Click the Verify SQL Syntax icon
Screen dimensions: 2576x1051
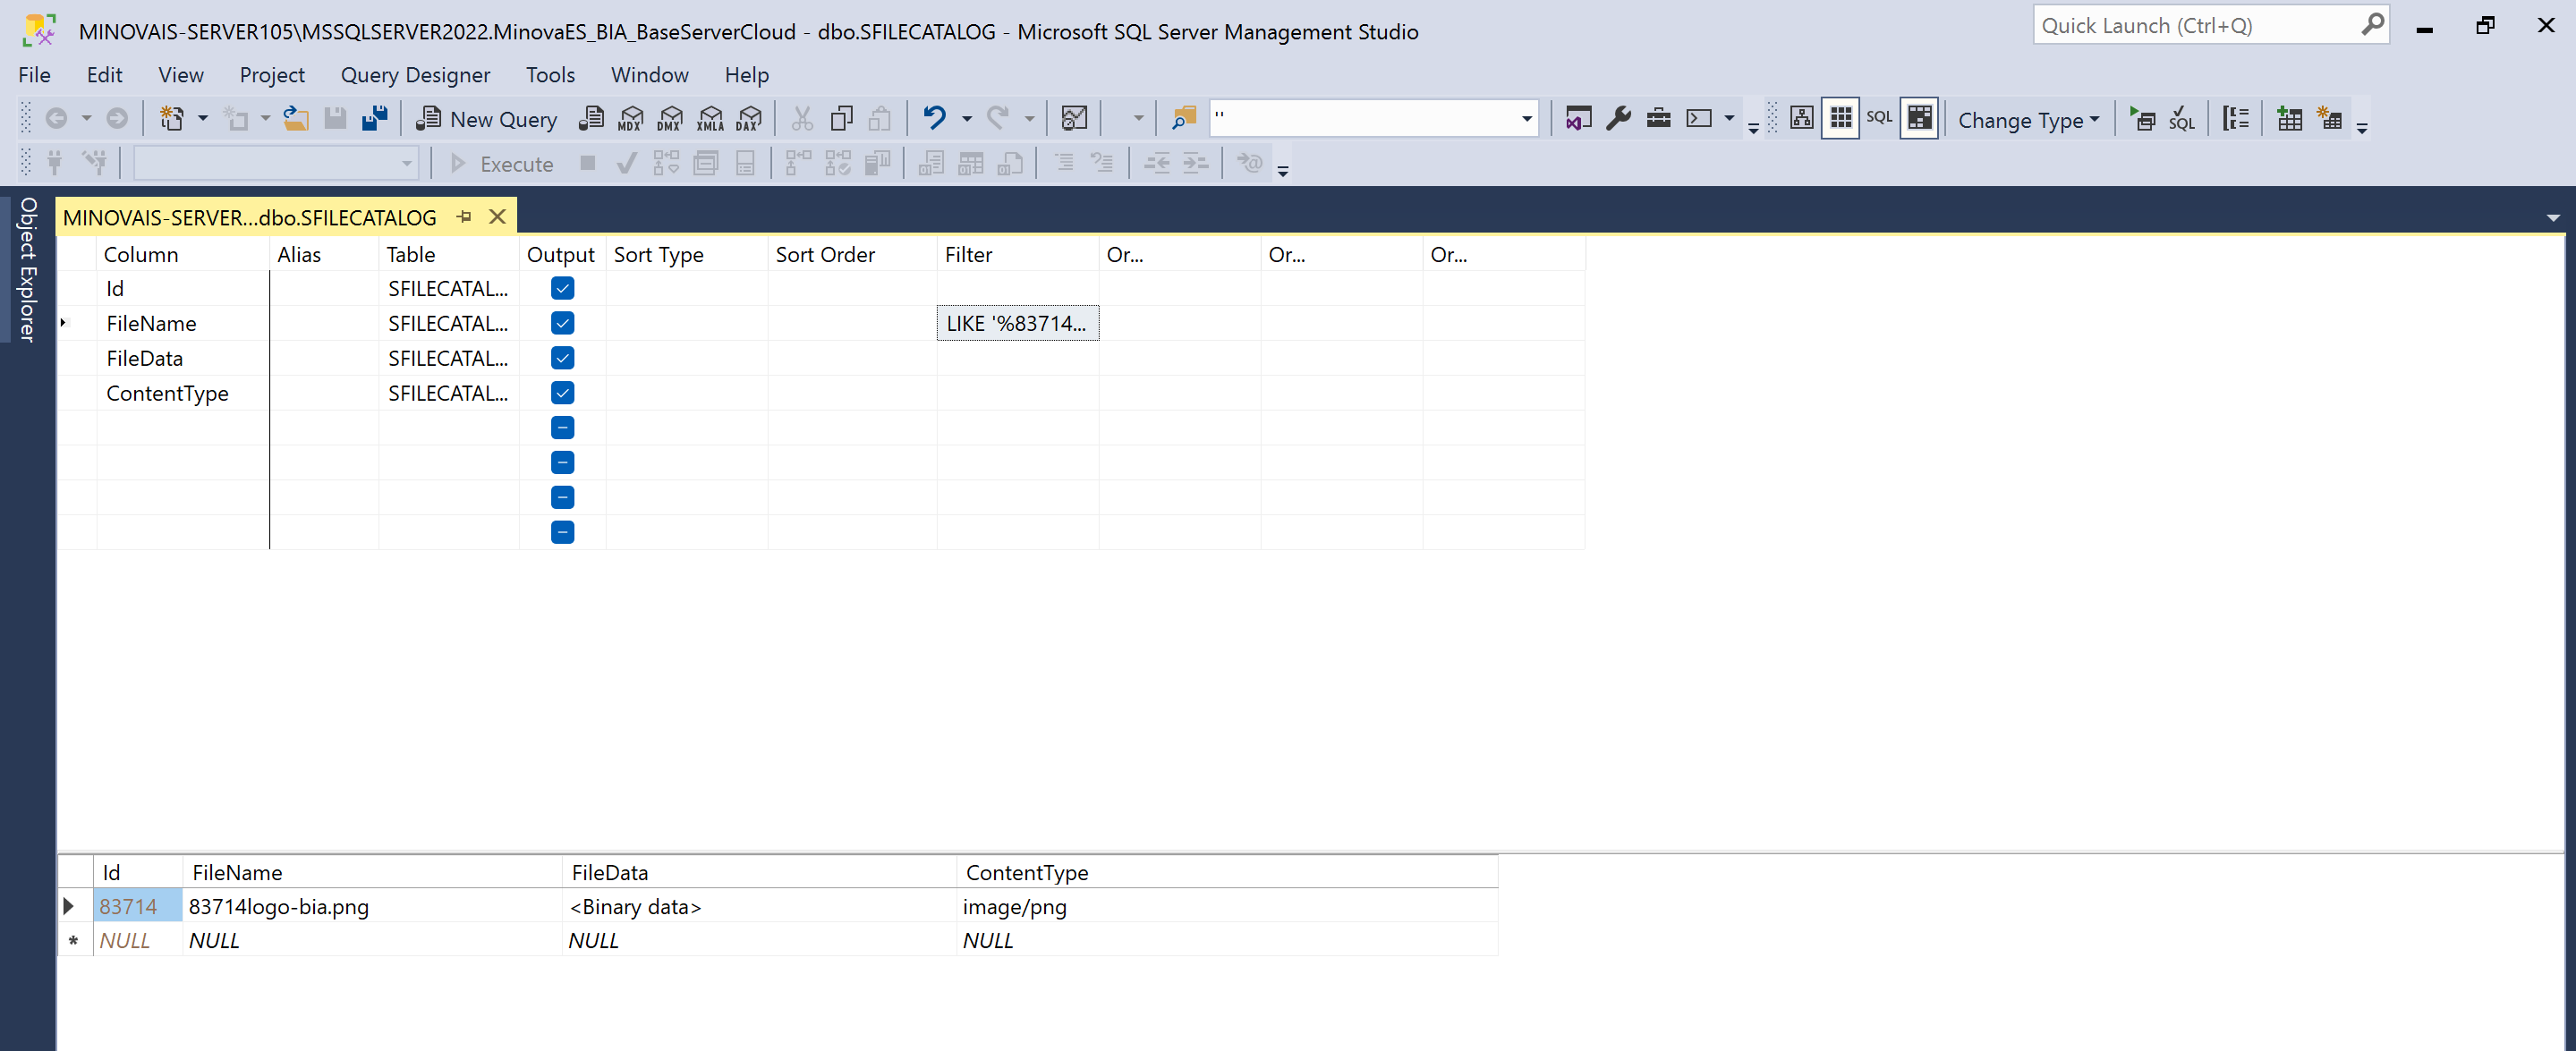tap(2181, 119)
